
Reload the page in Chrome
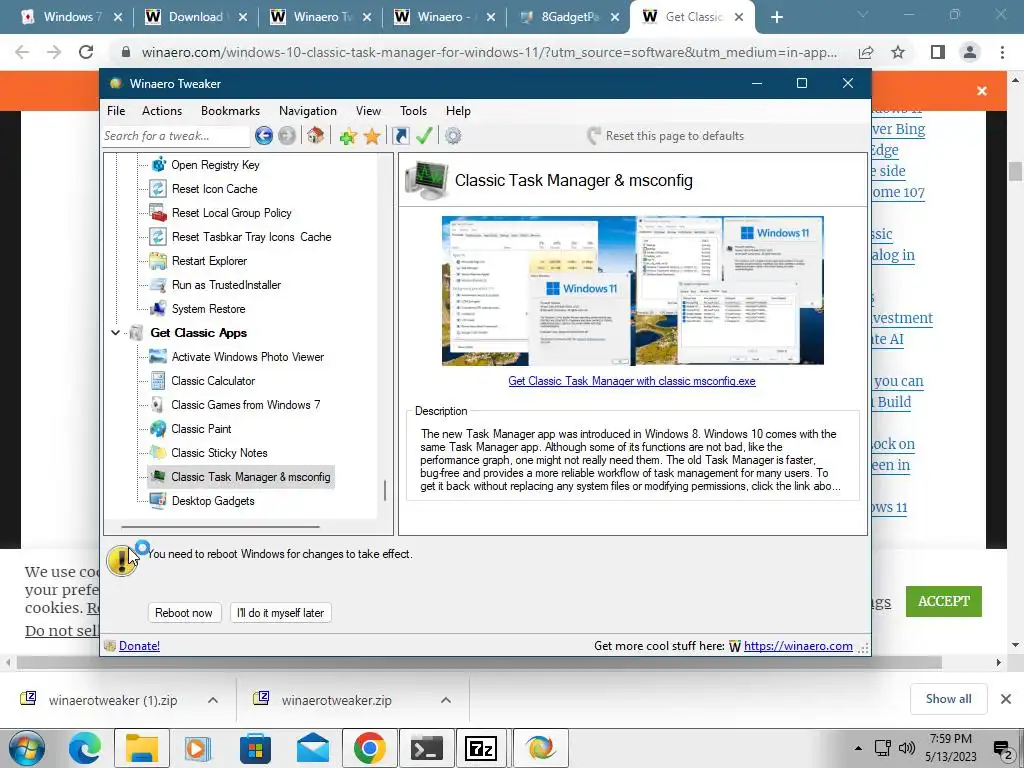point(86,52)
